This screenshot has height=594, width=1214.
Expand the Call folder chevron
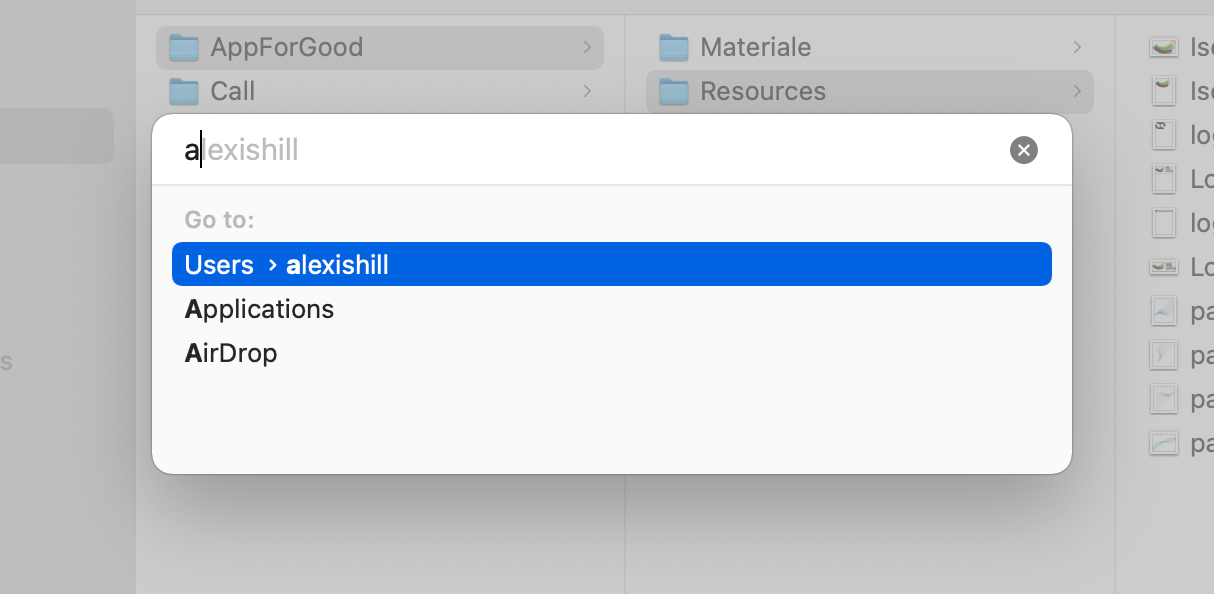tap(586, 91)
